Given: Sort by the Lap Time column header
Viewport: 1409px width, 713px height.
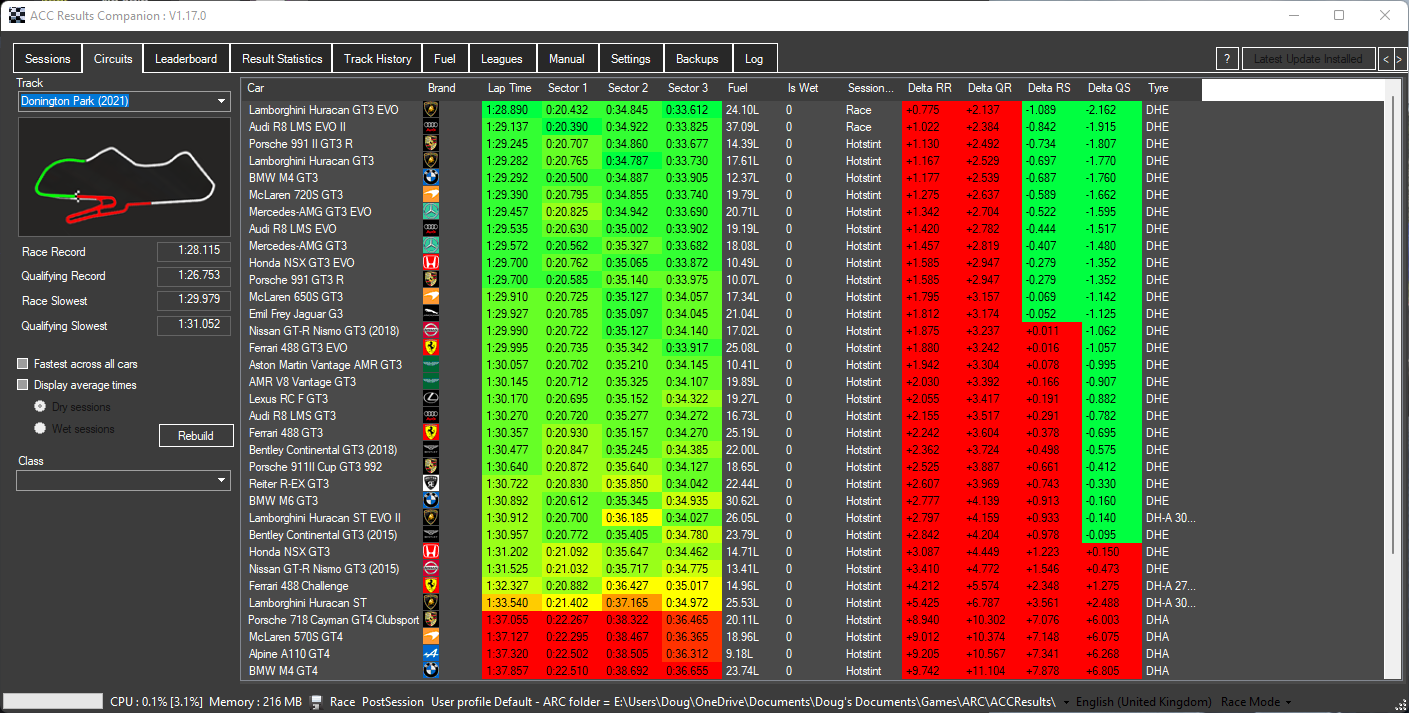Looking at the screenshot, I should pyautogui.click(x=509, y=88).
